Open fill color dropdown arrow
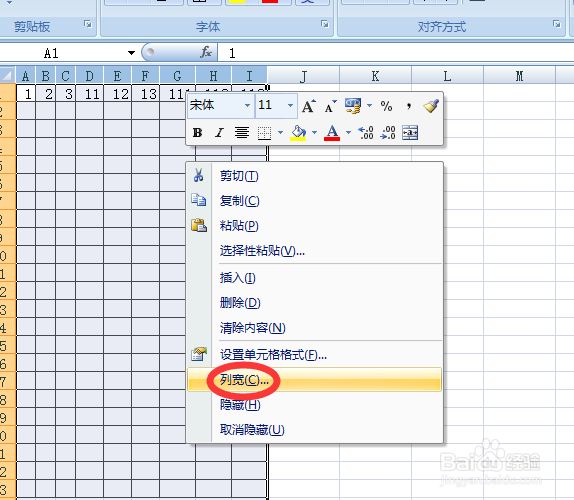 point(314,133)
